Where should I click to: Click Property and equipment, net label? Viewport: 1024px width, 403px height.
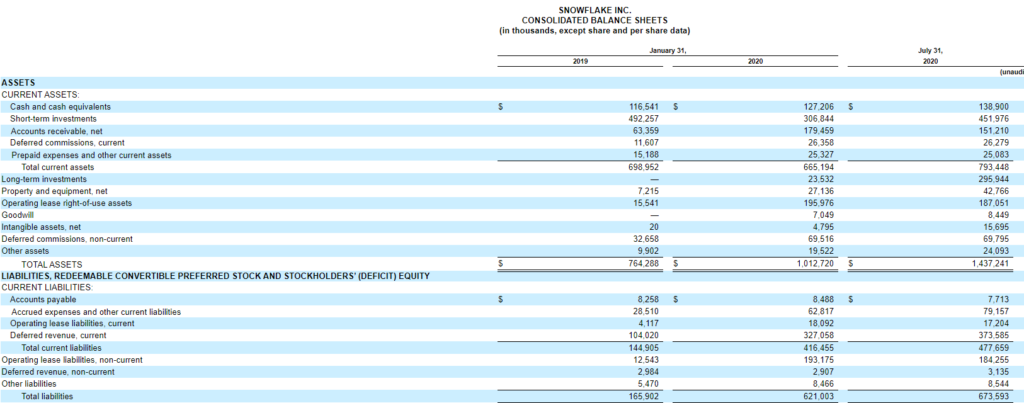coord(54,191)
